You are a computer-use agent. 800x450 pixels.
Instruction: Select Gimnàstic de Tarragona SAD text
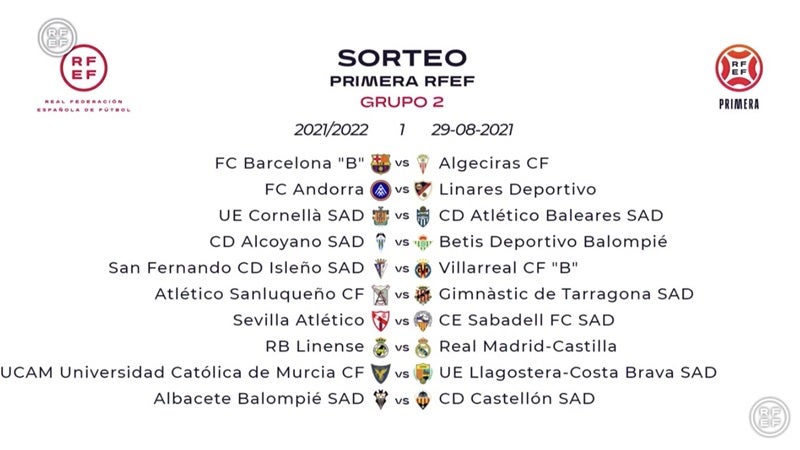[x=566, y=294]
